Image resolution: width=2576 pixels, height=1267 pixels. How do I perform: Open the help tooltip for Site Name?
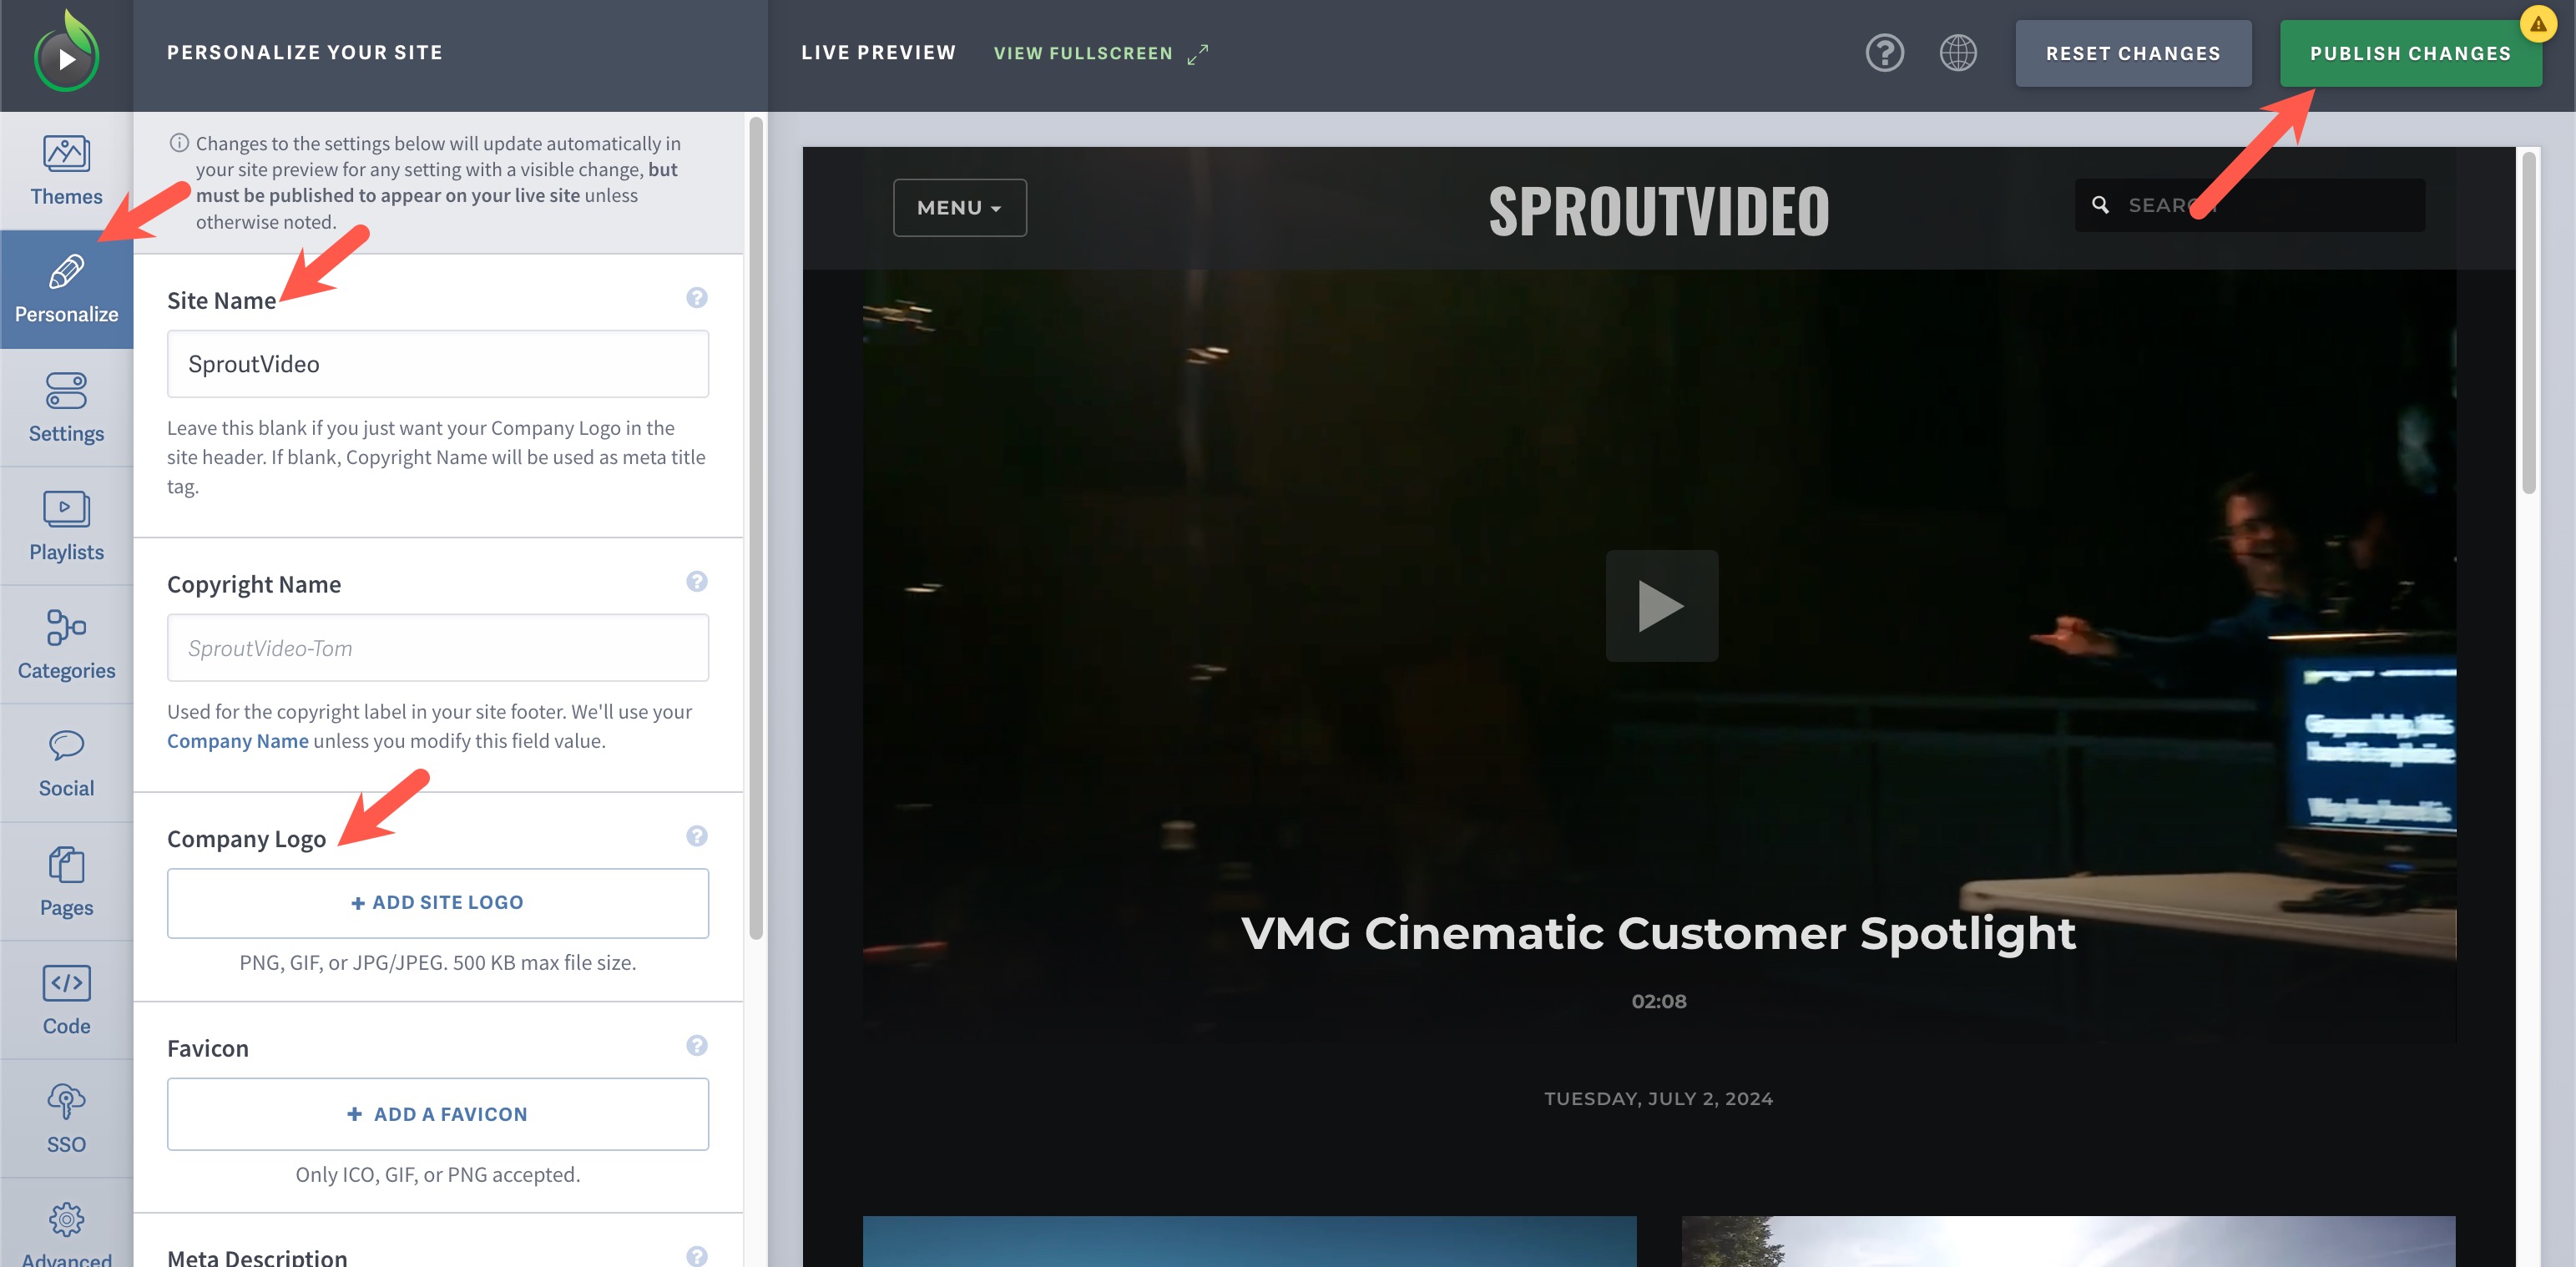(695, 295)
